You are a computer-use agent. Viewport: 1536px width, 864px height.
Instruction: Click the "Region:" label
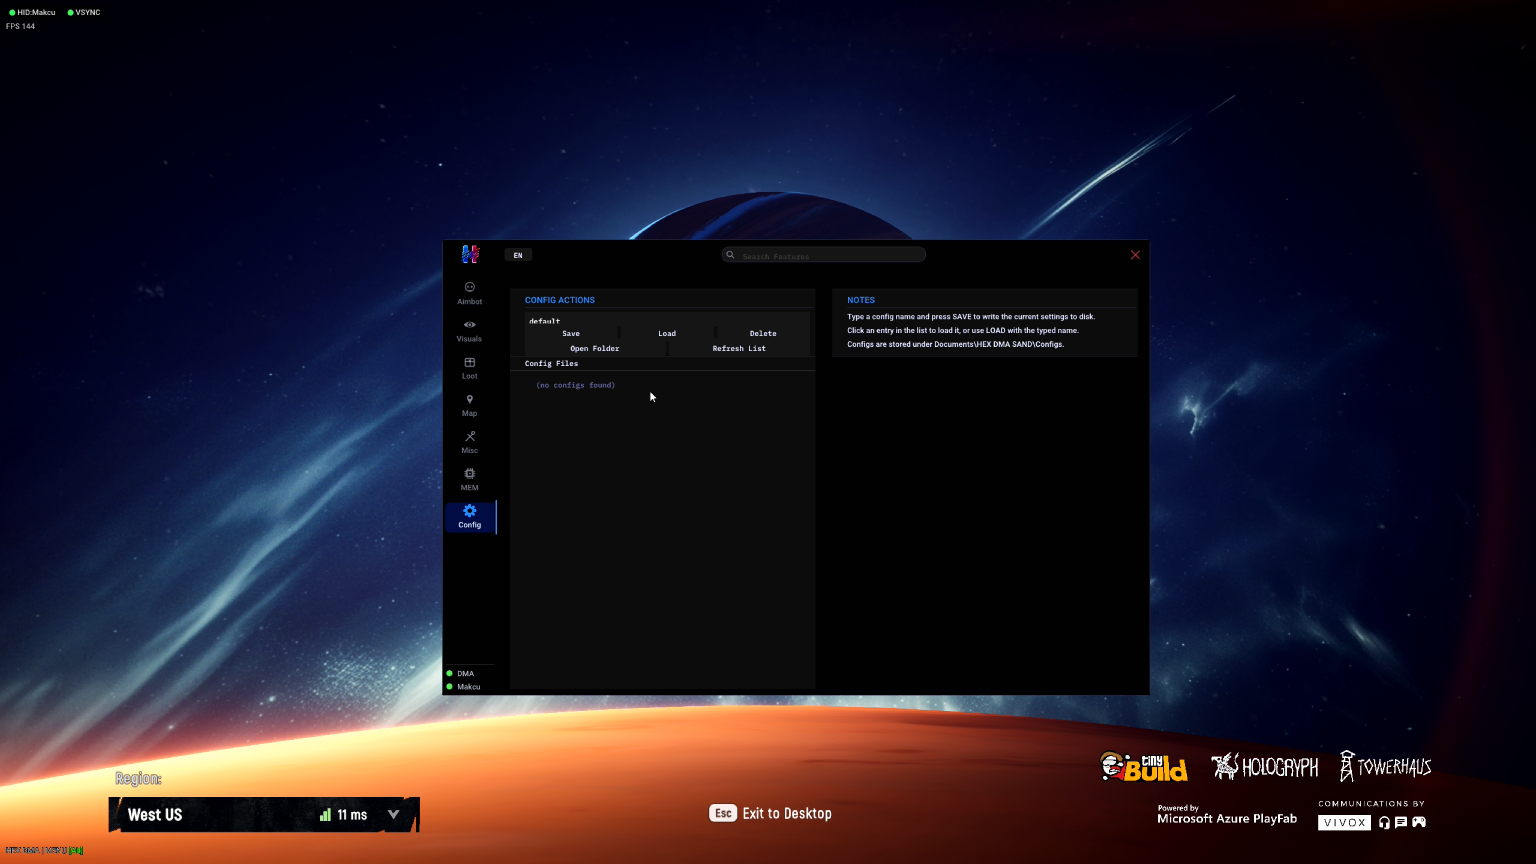pos(138,779)
